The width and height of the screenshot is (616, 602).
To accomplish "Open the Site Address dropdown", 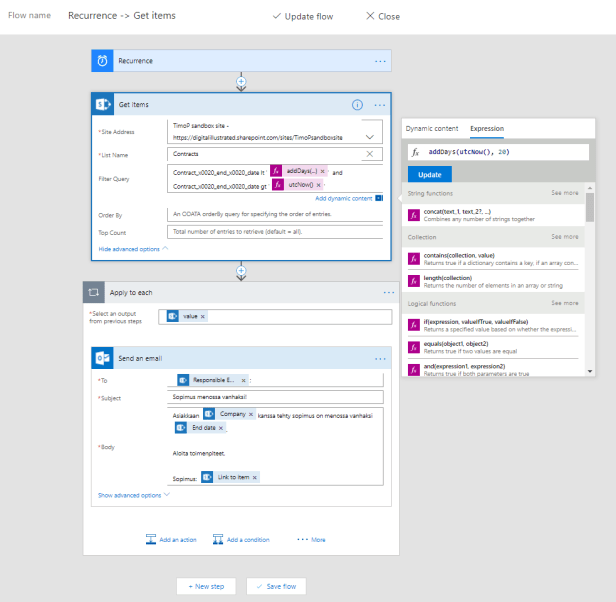I will [x=370, y=135].
